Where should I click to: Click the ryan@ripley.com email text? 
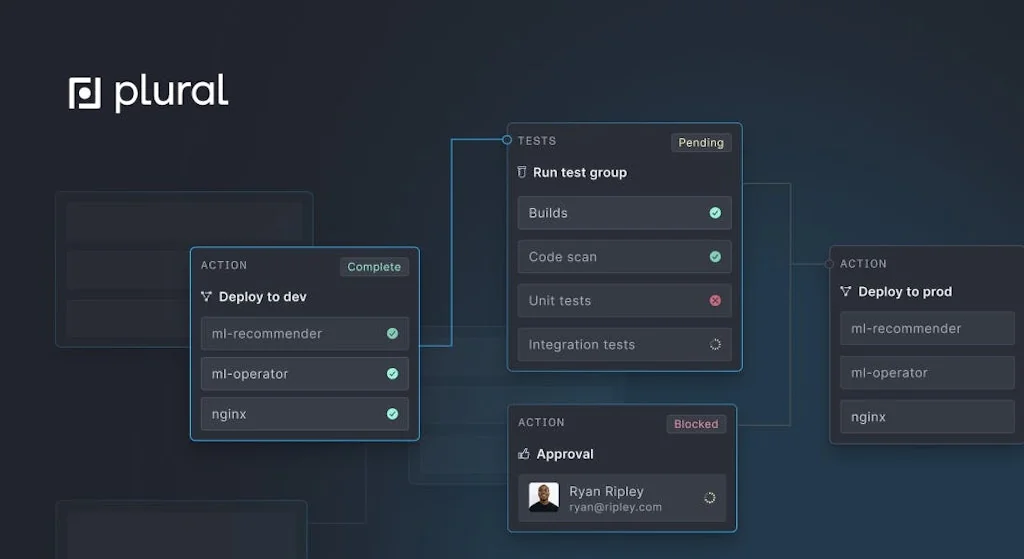coord(615,507)
